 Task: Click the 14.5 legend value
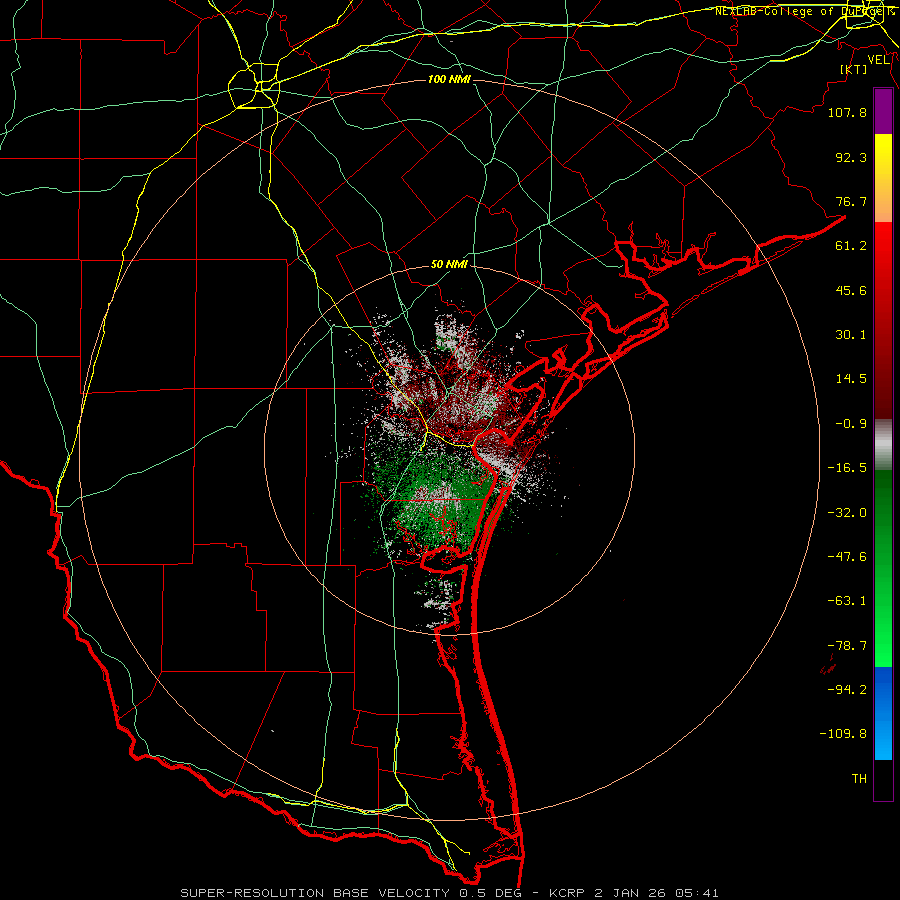[851, 379]
